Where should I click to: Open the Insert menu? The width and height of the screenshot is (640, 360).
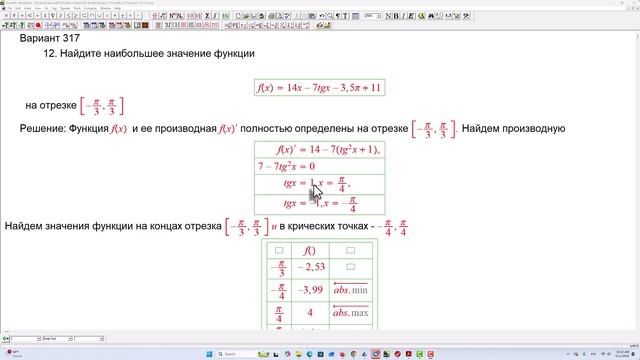(27, 8)
